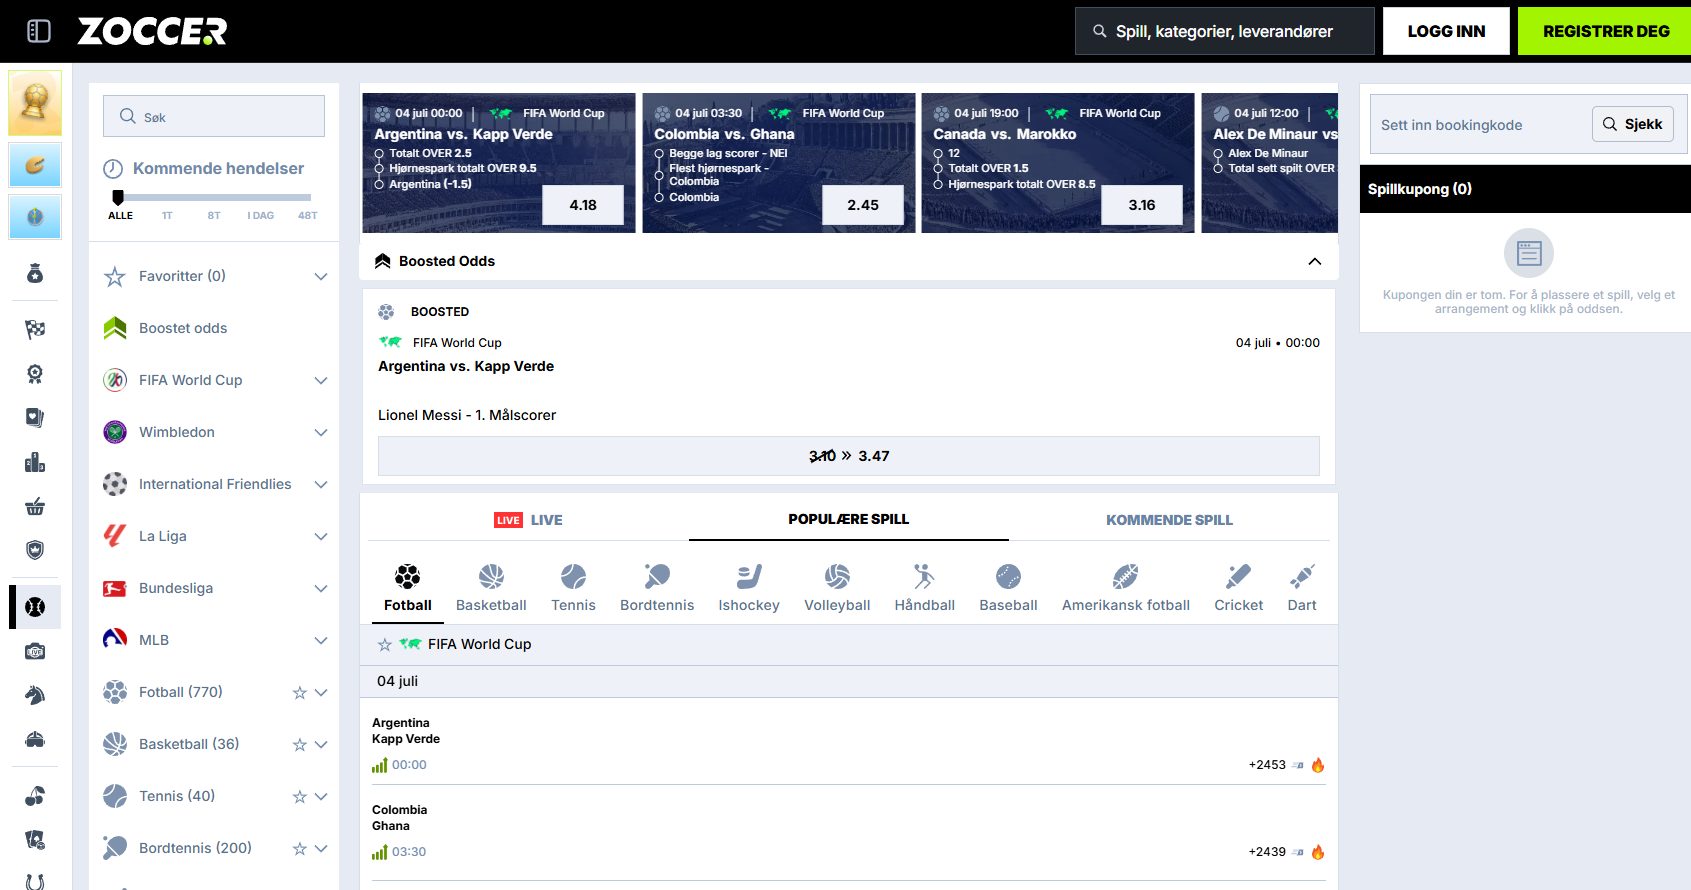Viewport: 1691px width, 890px height.
Task: Toggle the favorite star for Fotball (770)
Action: (x=299, y=692)
